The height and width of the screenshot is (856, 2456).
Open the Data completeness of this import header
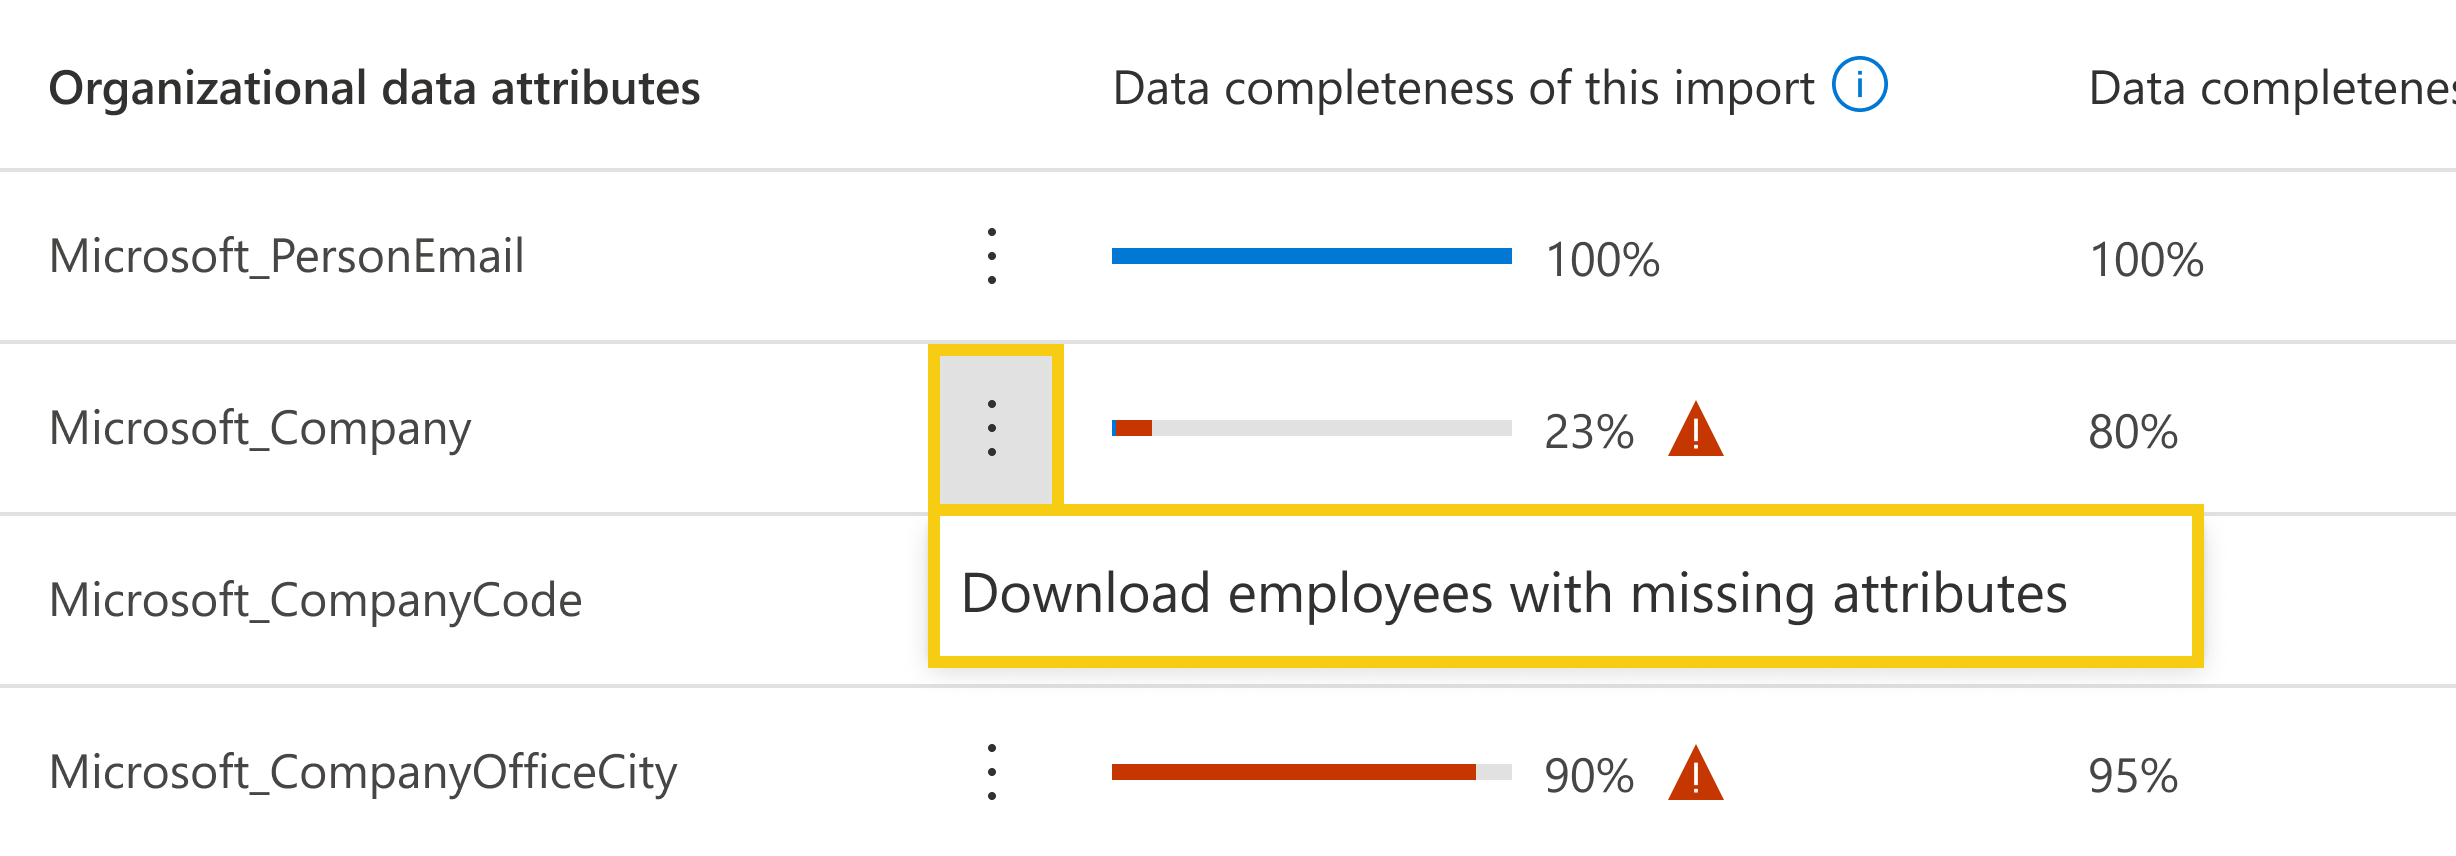(1460, 85)
